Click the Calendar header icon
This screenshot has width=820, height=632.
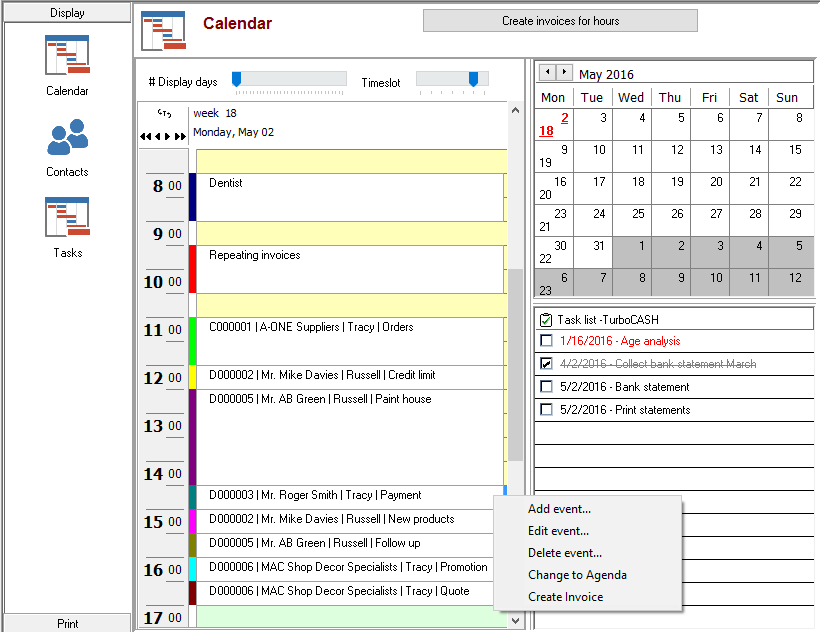(163, 30)
